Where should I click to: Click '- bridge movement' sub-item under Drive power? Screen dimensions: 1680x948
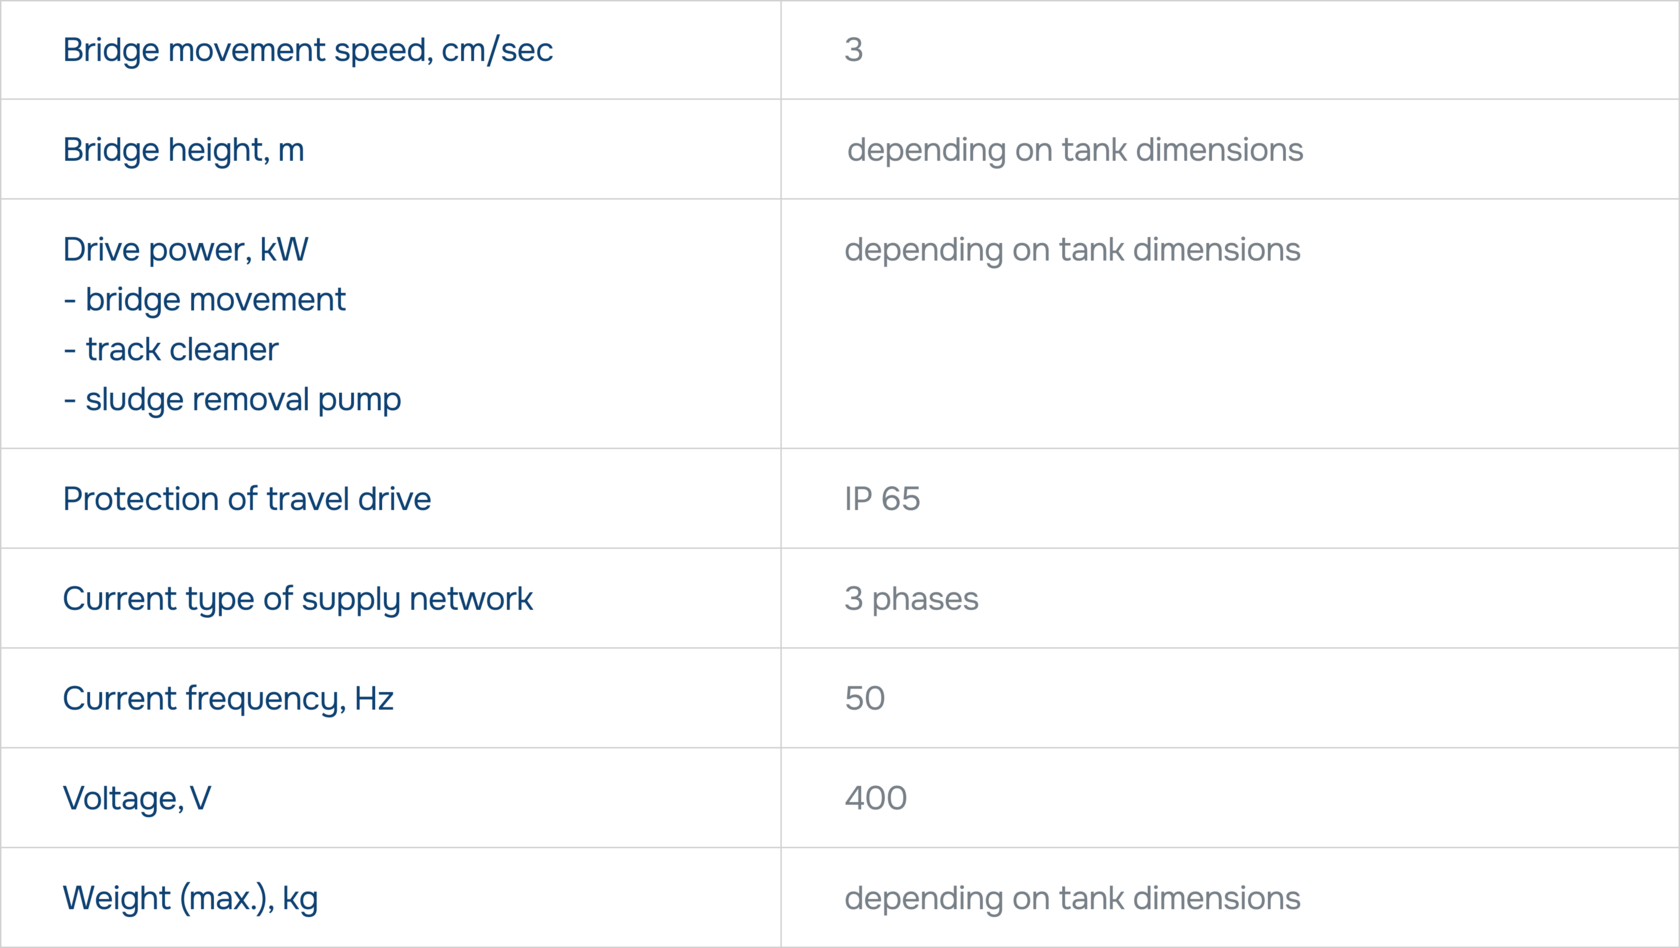tap(204, 300)
